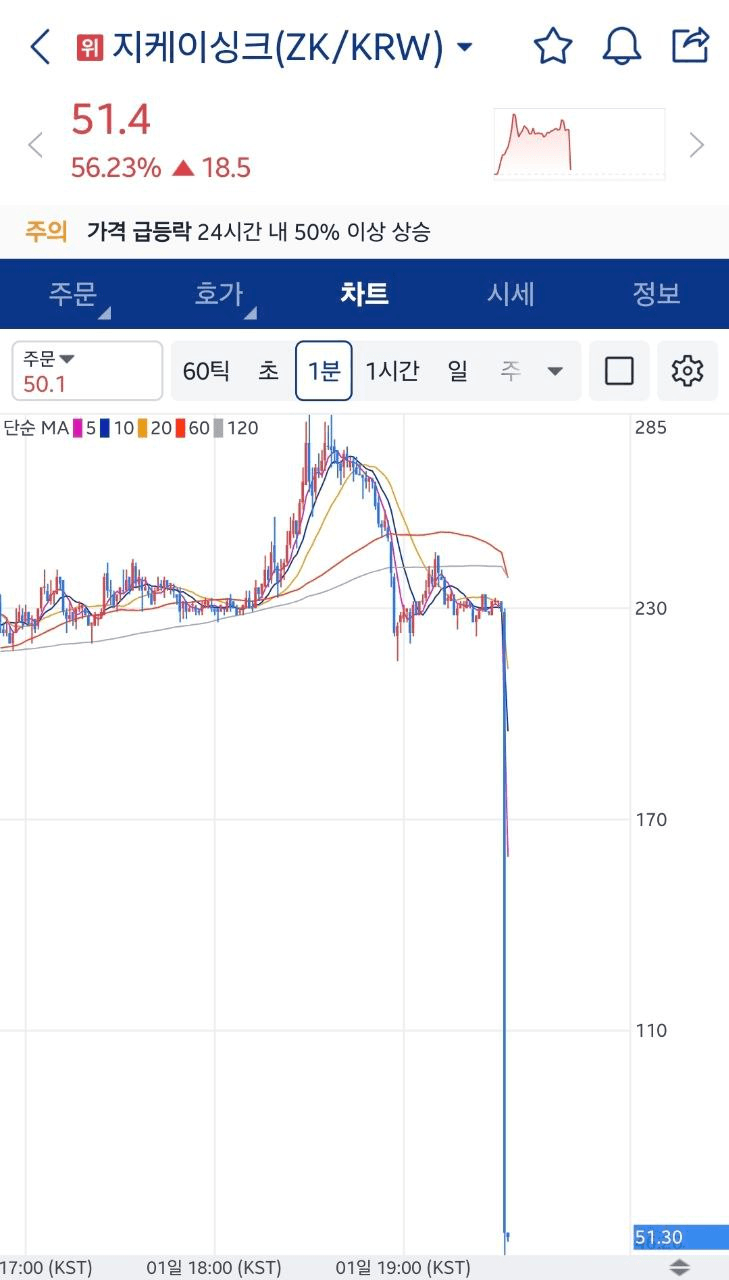Add ZK/KRW to favorites with star
The image size is (729, 1280).
[552, 46]
